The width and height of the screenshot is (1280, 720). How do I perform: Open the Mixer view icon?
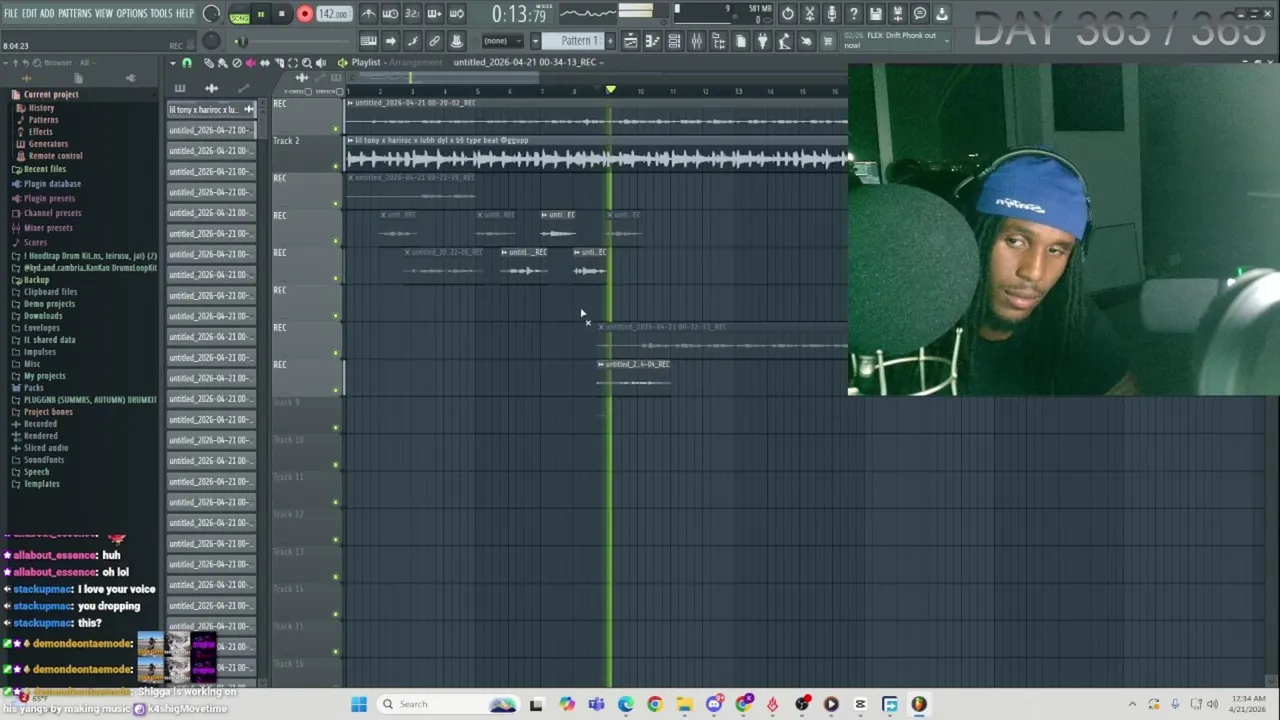[696, 41]
